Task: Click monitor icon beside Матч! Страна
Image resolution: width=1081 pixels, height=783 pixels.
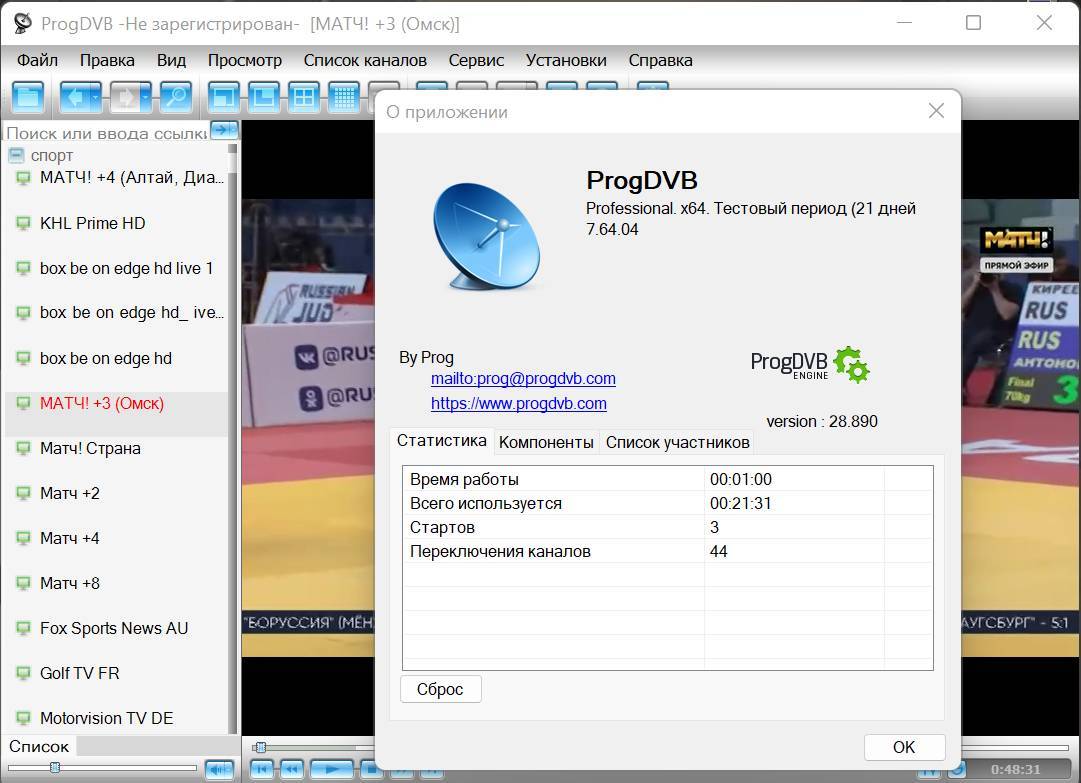Action: (23, 448)
